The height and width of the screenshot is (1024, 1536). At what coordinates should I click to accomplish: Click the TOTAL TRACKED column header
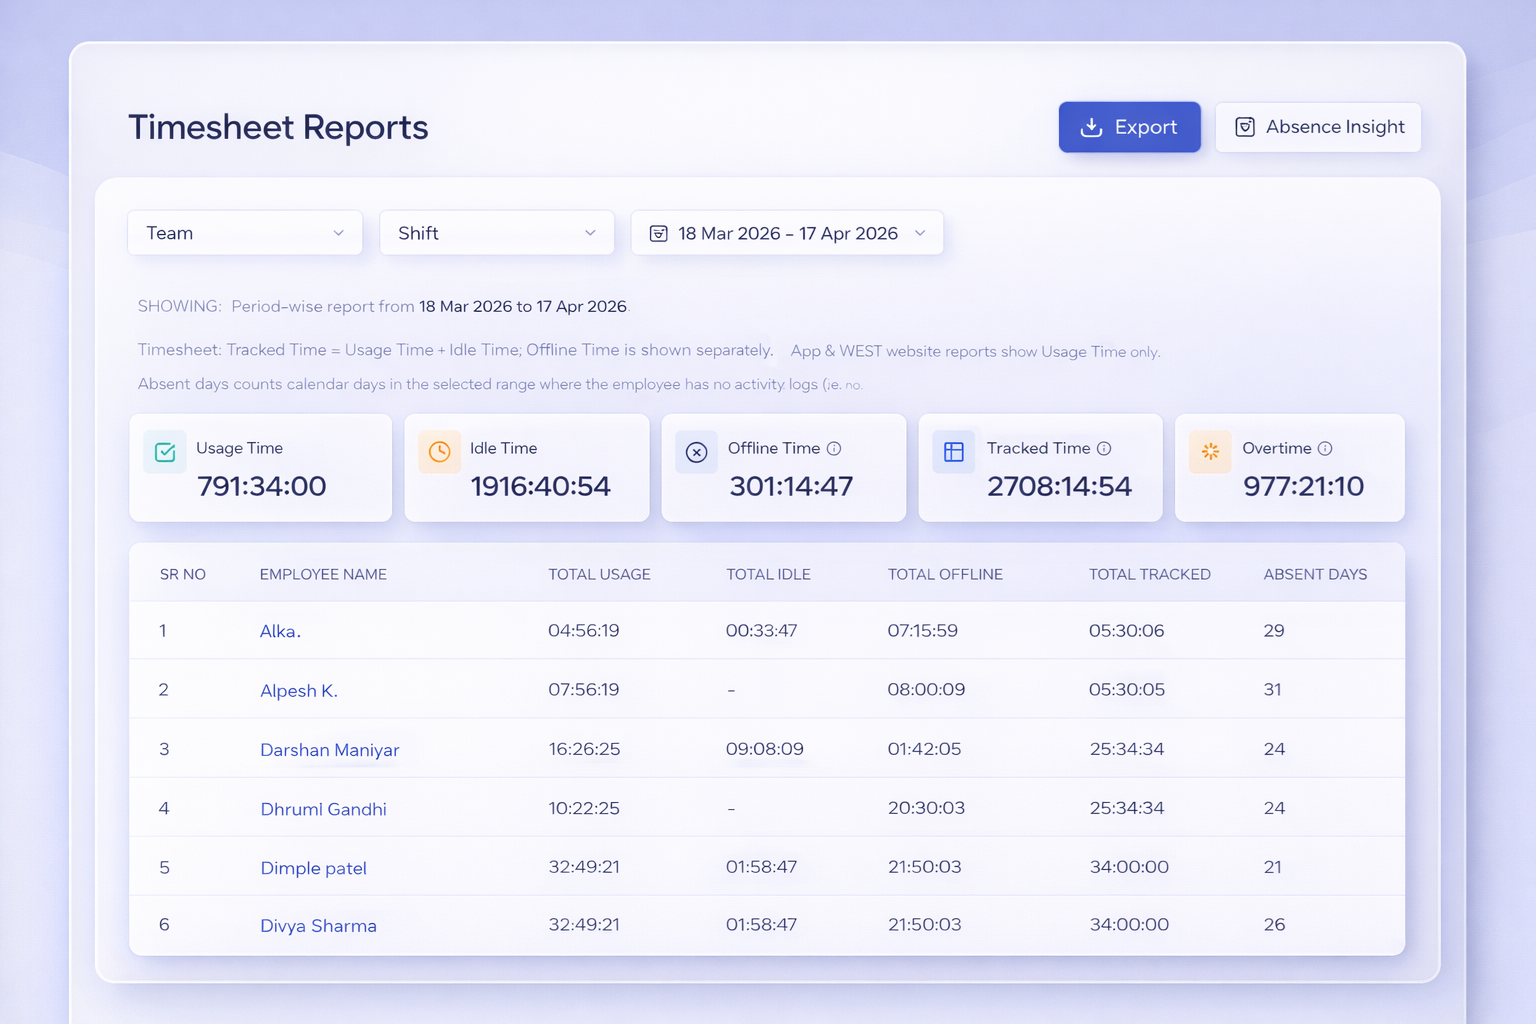click(1150, 574)
